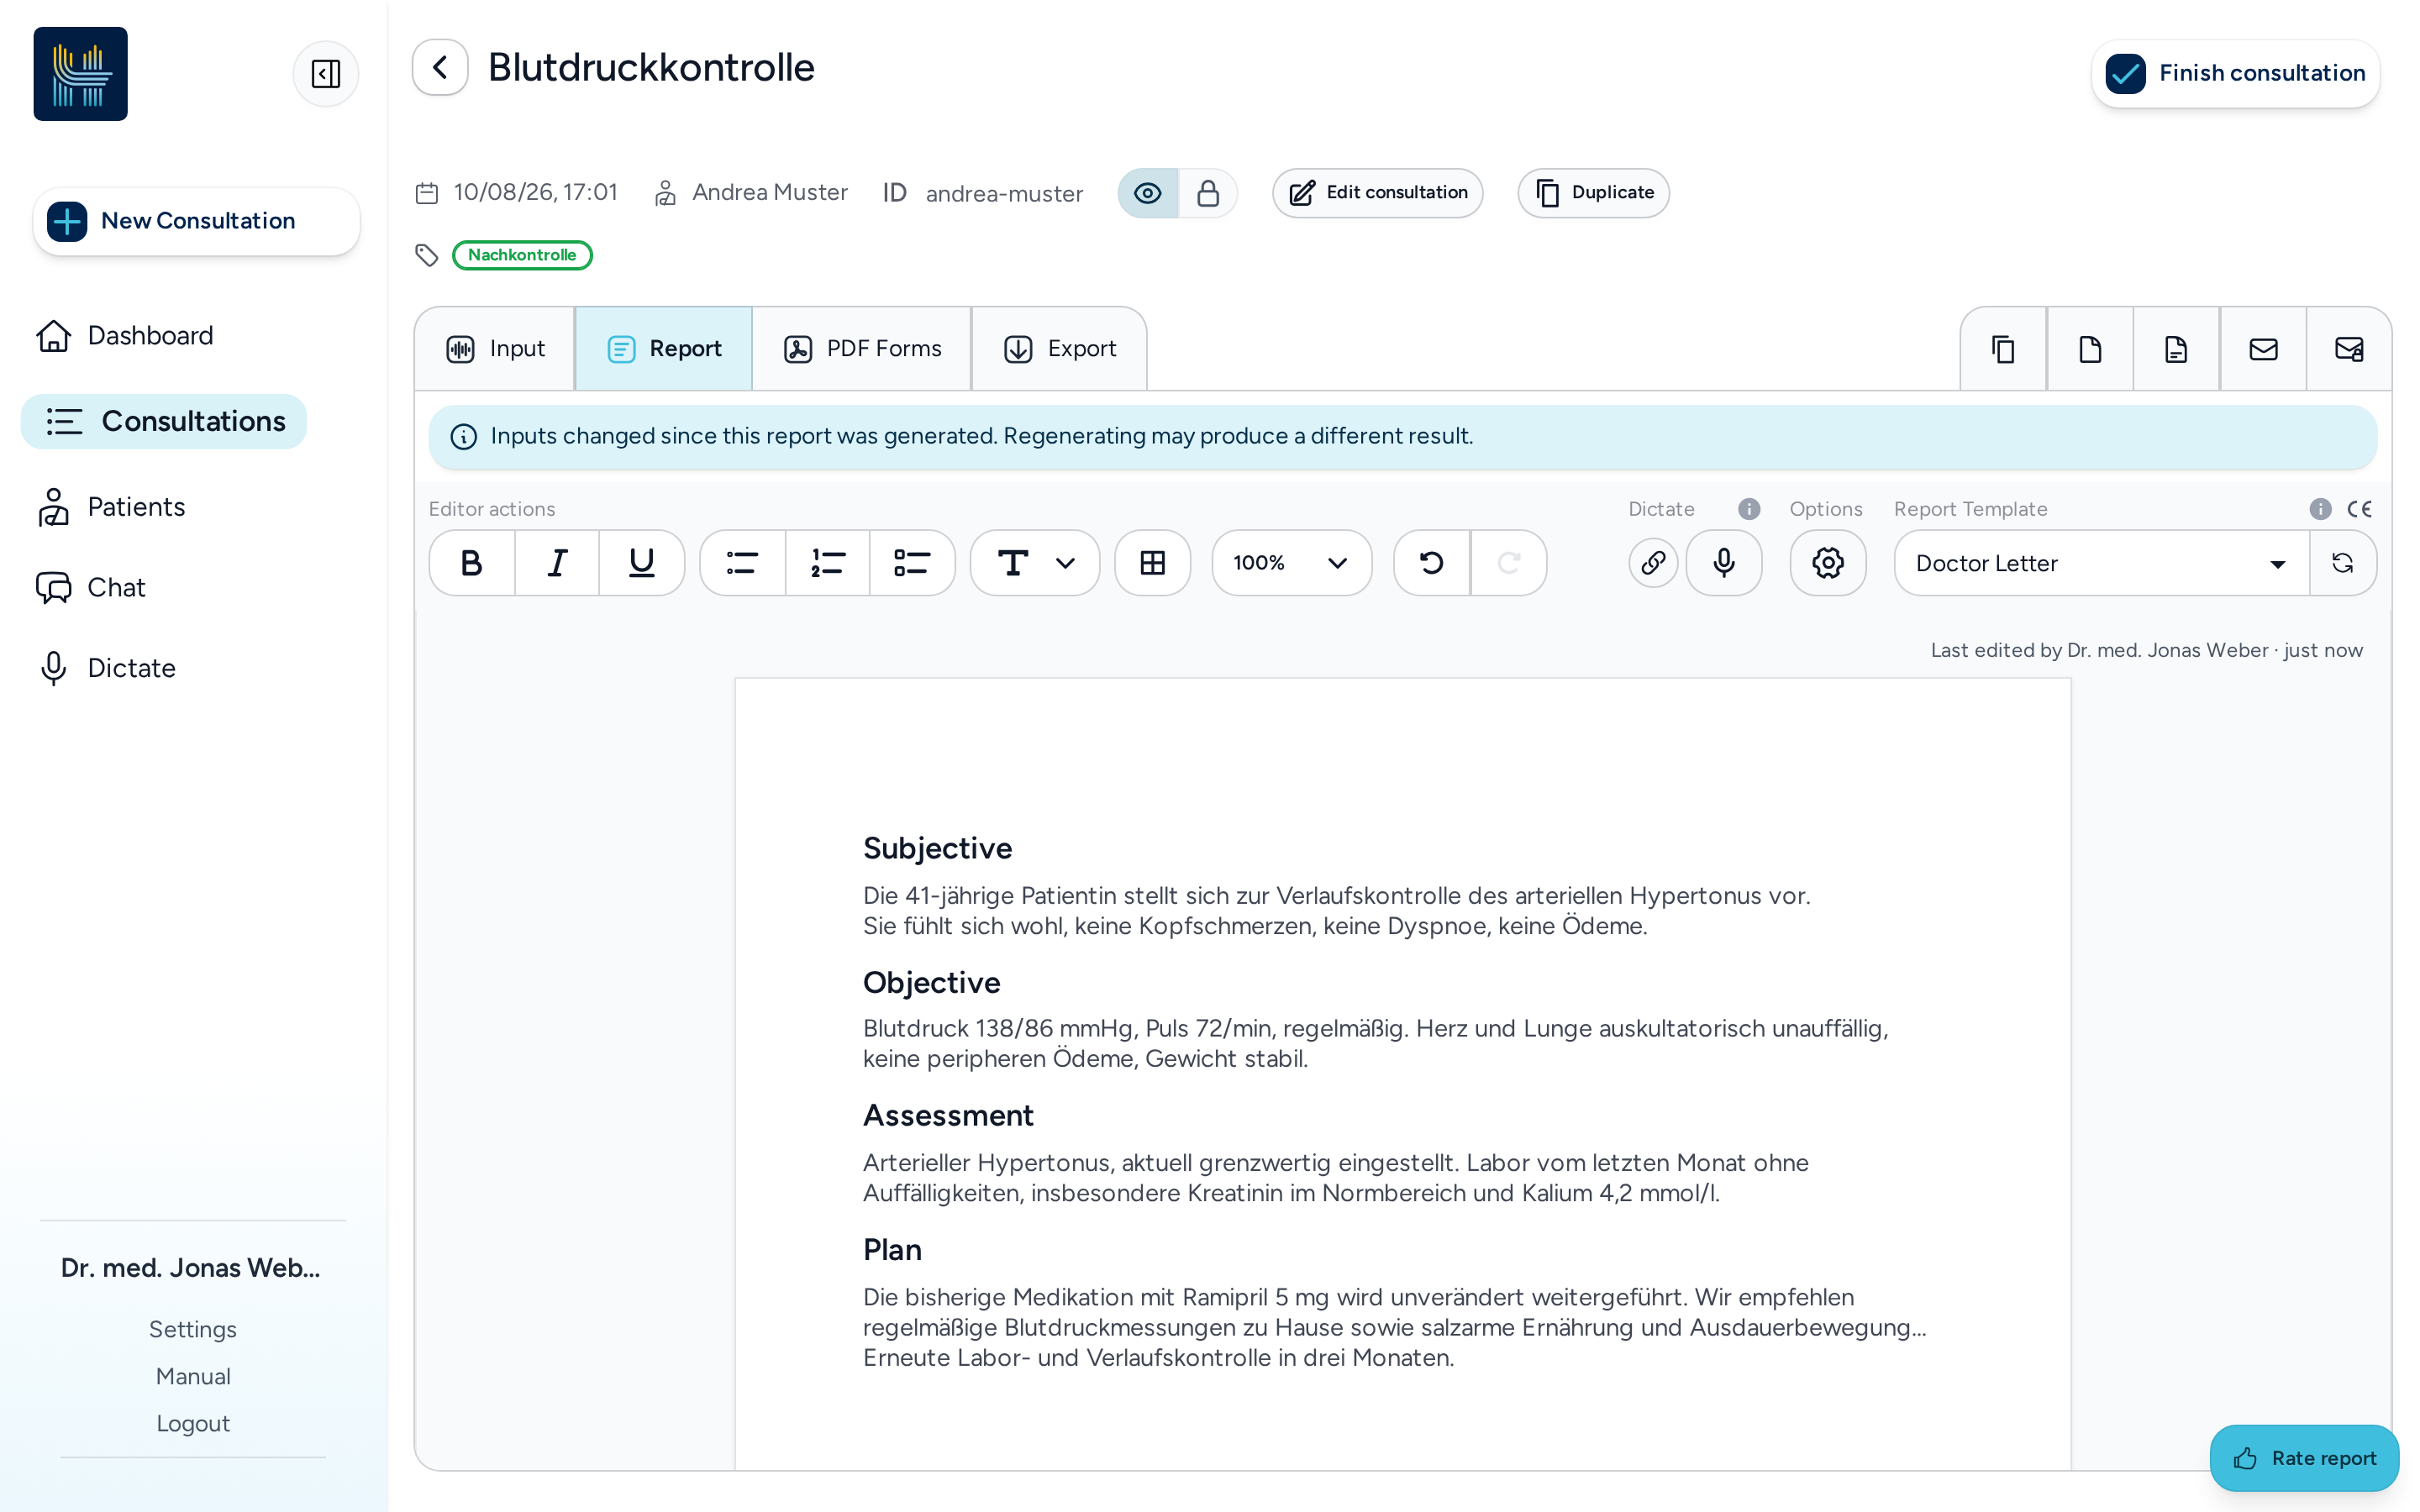The height and width of the screenshot is (1512, 2420).
Task: Insert a table
Action: coord(1153,563)
